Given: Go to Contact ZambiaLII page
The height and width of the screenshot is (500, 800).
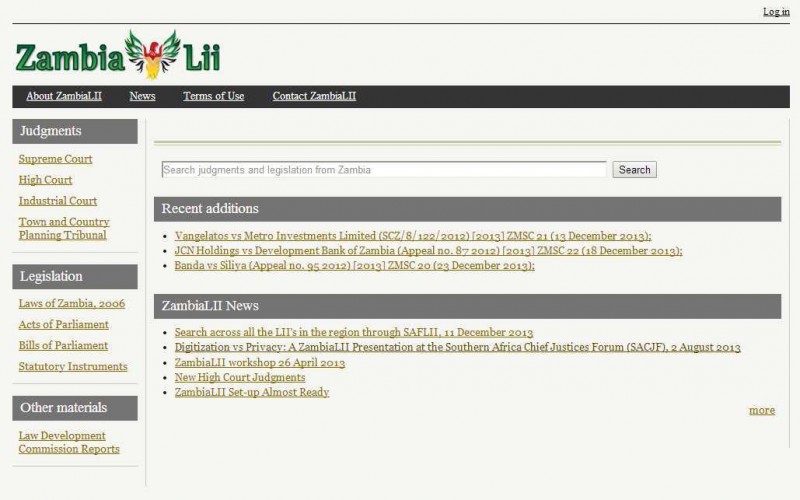Looking at the screenshot, I should (x=314, y=97).
